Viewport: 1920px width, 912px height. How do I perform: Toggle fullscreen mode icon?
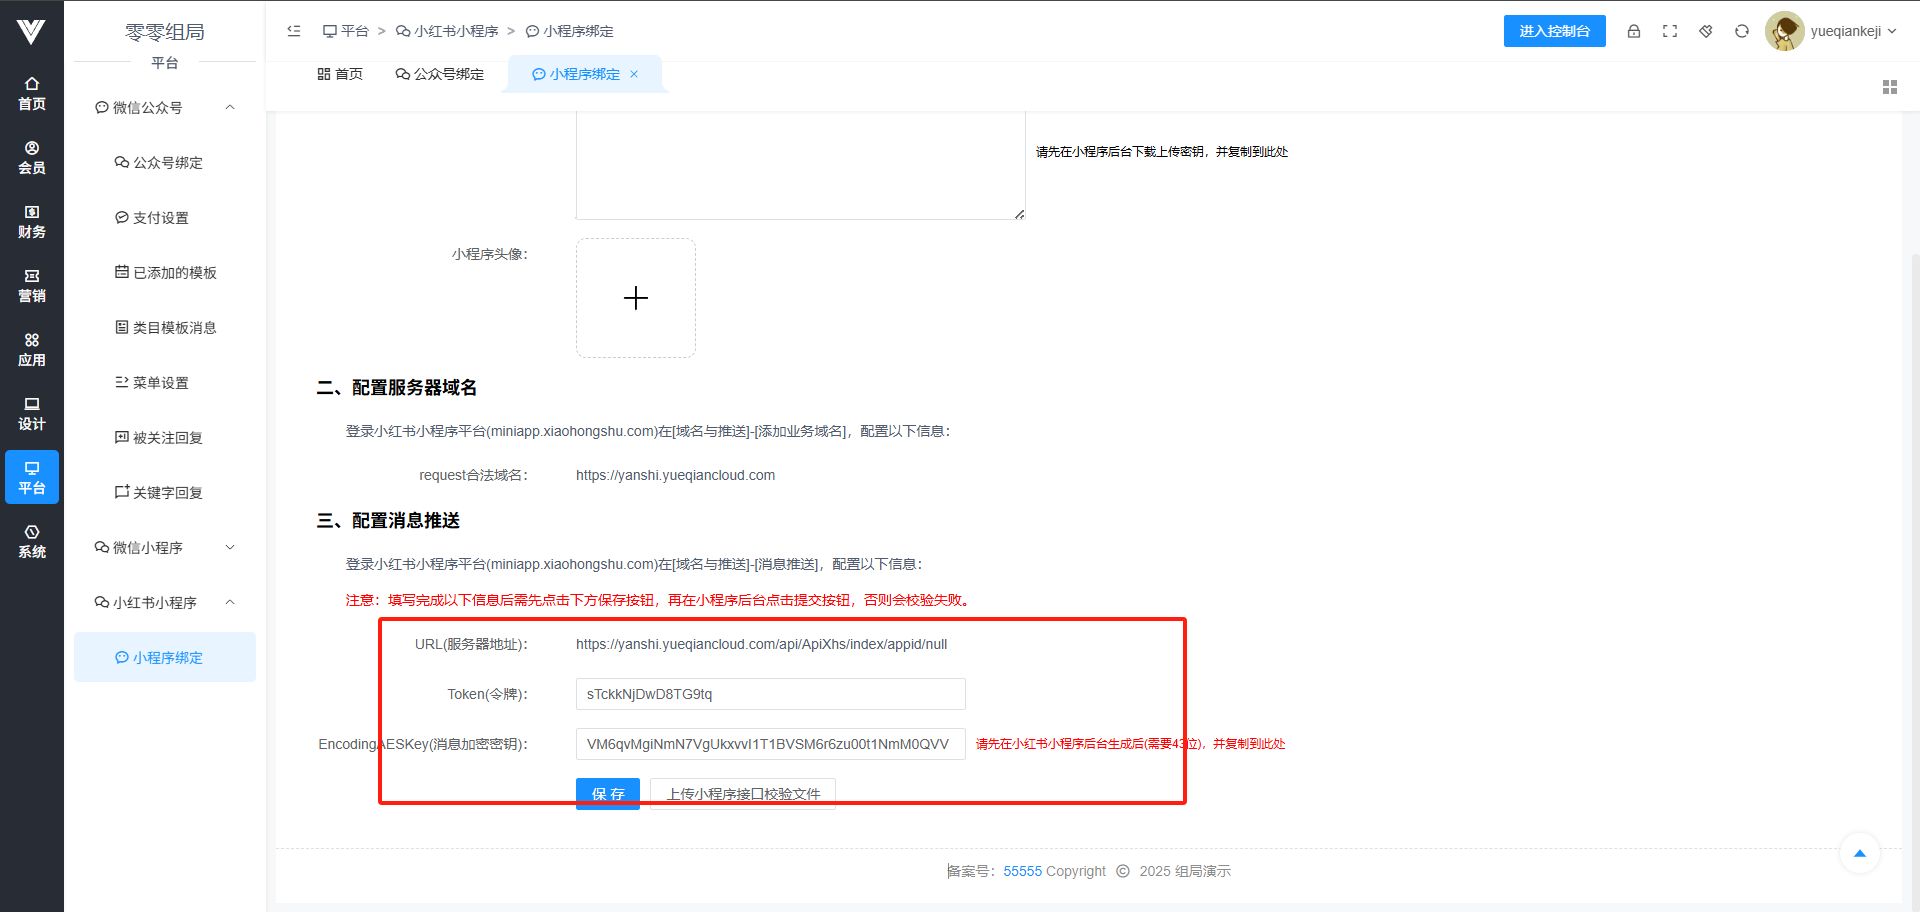[1670, 31]
